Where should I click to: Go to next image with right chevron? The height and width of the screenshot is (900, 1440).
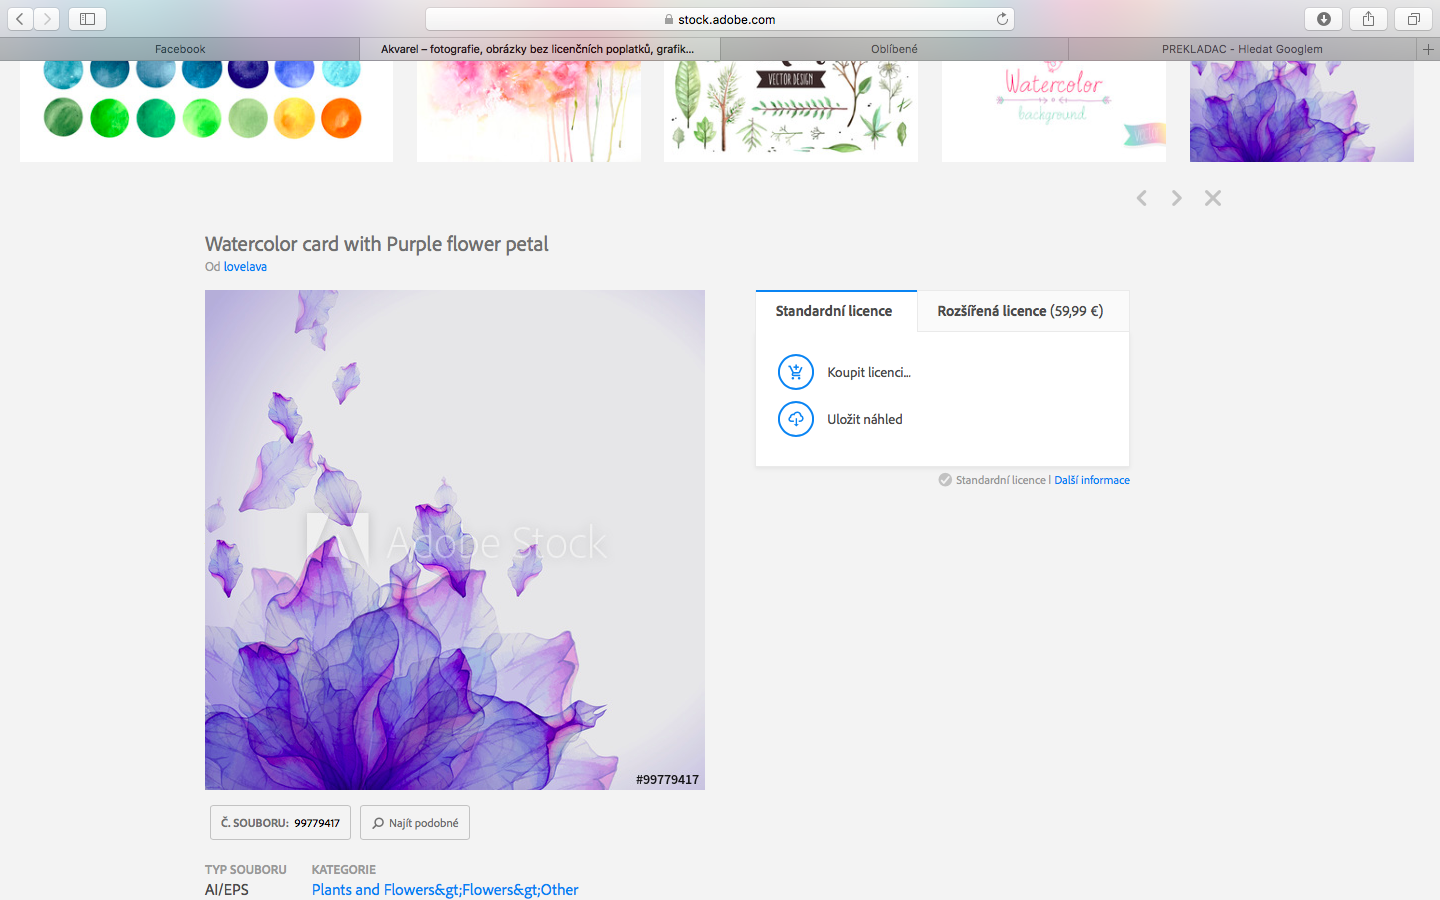coord(1177,198)
